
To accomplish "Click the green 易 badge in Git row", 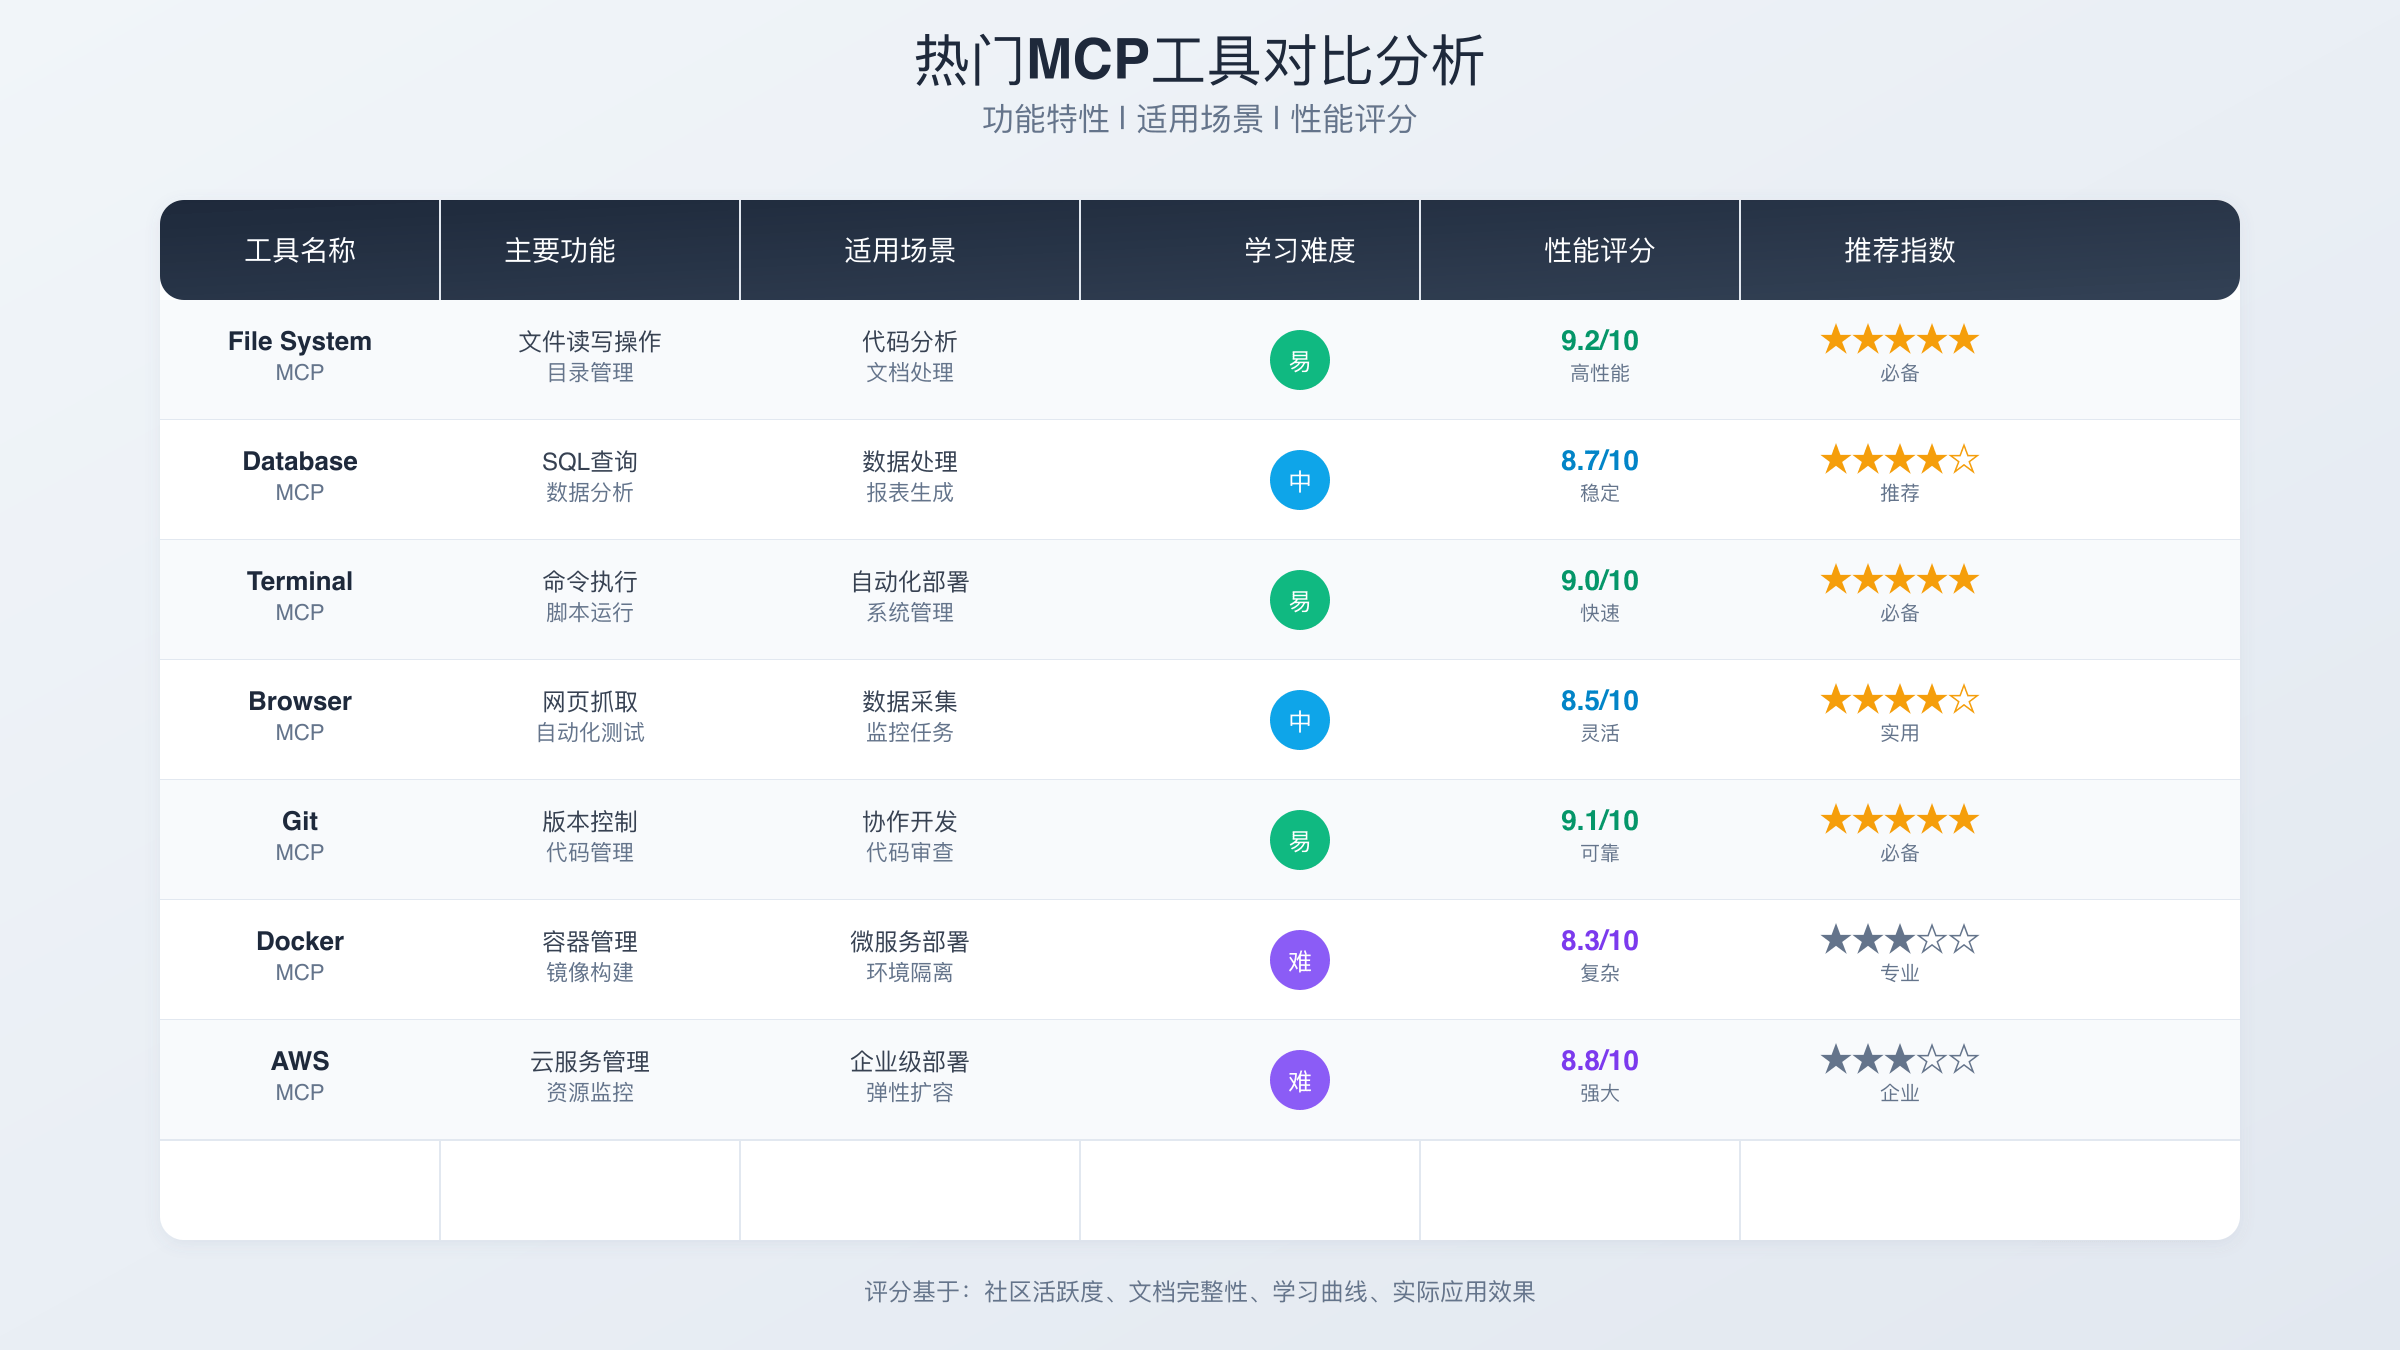I will pos(1299,840).
